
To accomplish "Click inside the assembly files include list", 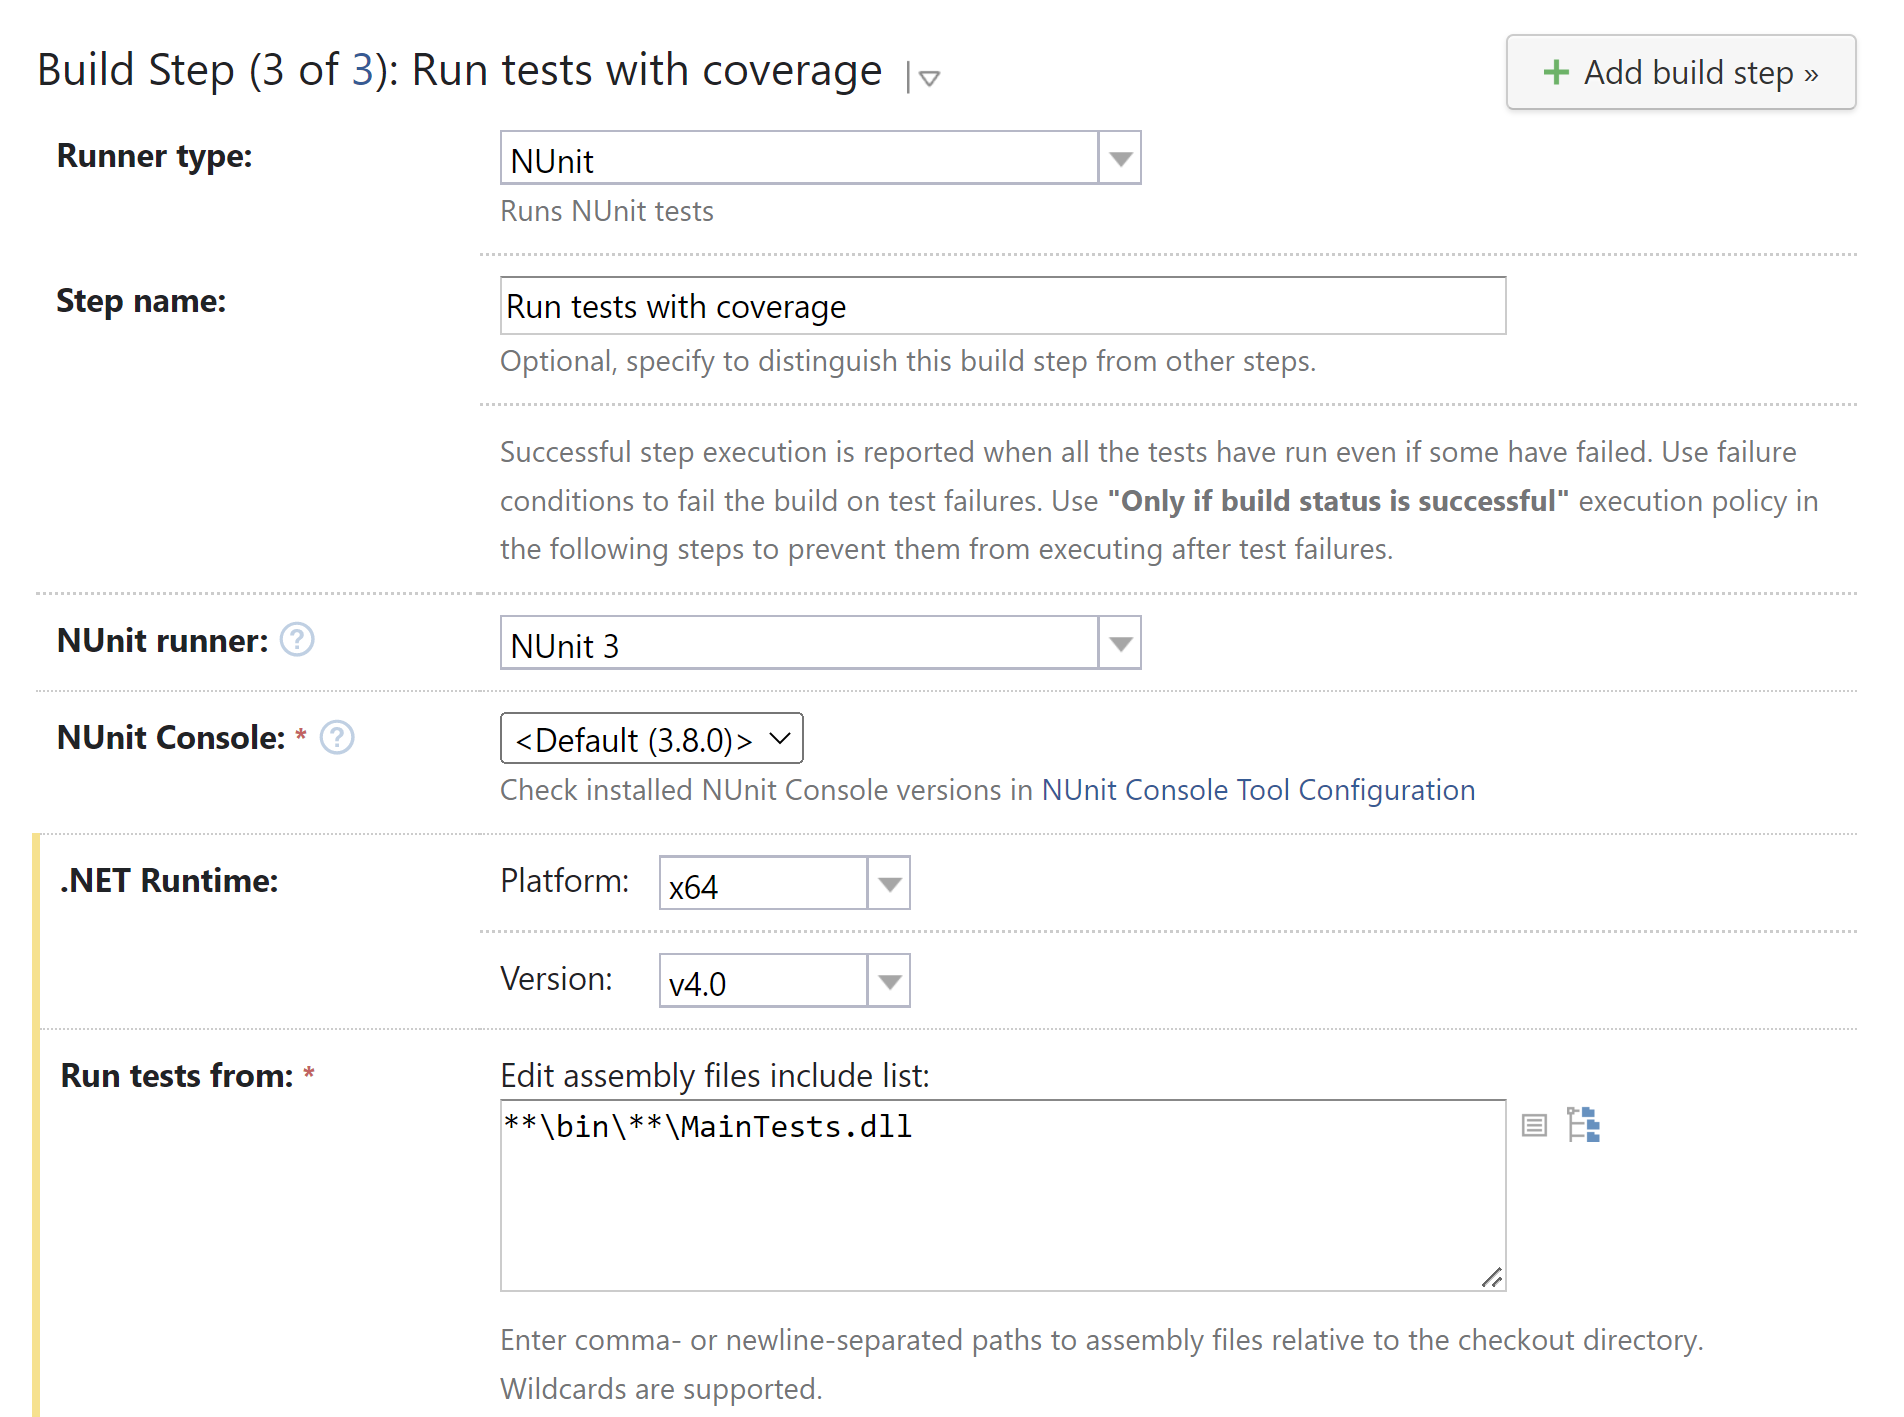I will (1000, 1190).
